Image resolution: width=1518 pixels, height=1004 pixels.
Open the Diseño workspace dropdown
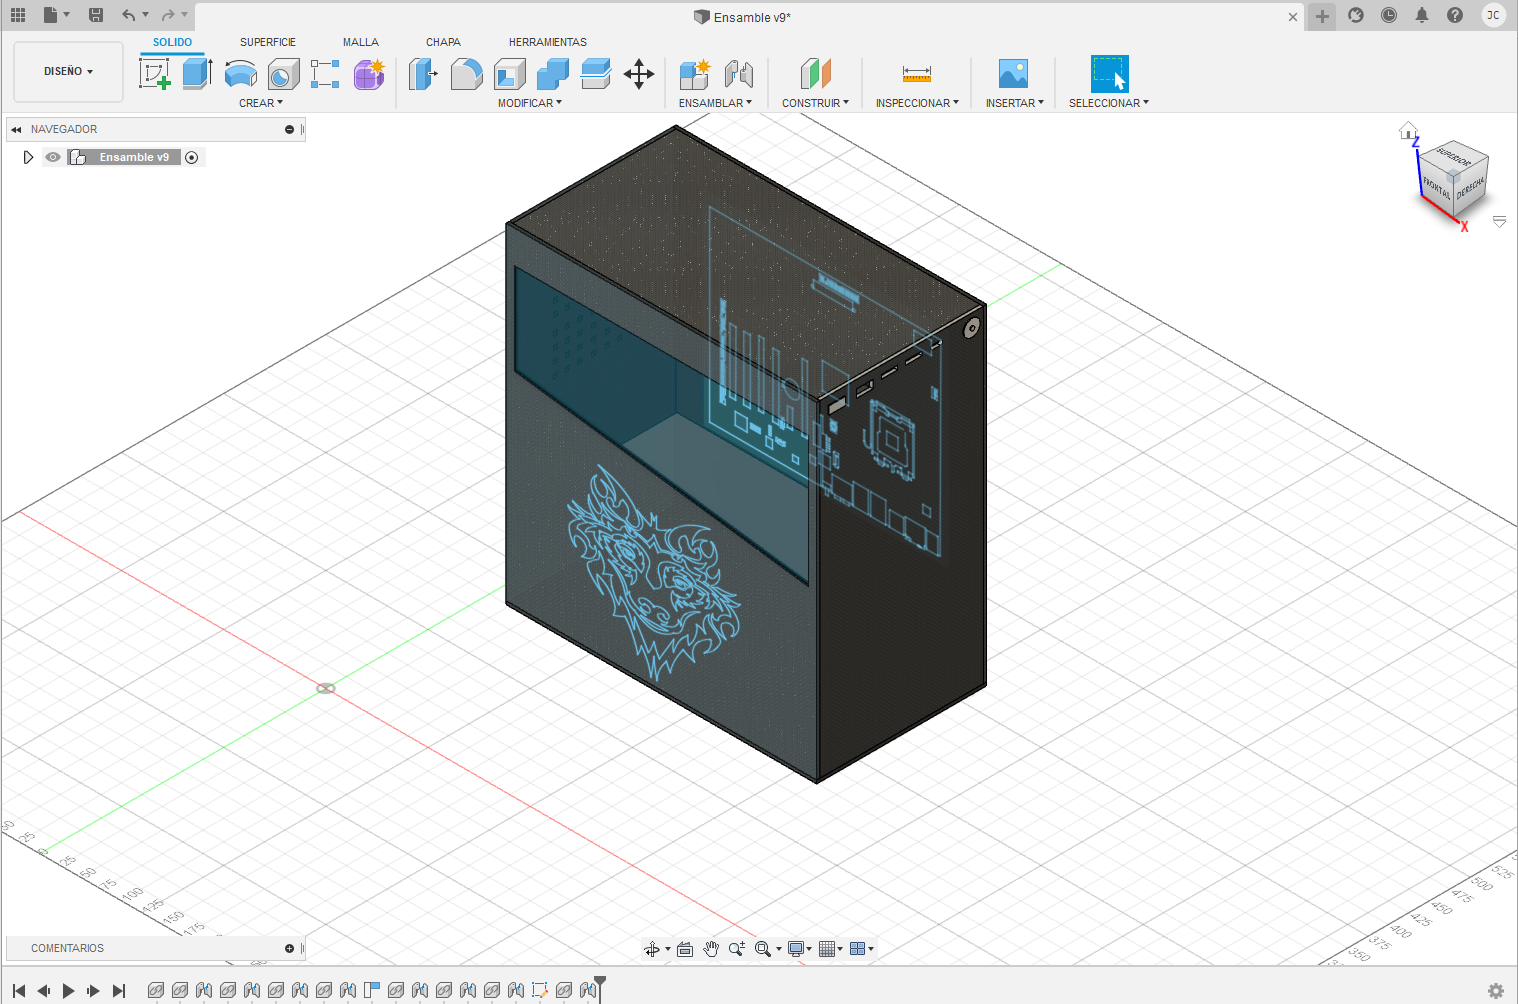coord(68,72)
